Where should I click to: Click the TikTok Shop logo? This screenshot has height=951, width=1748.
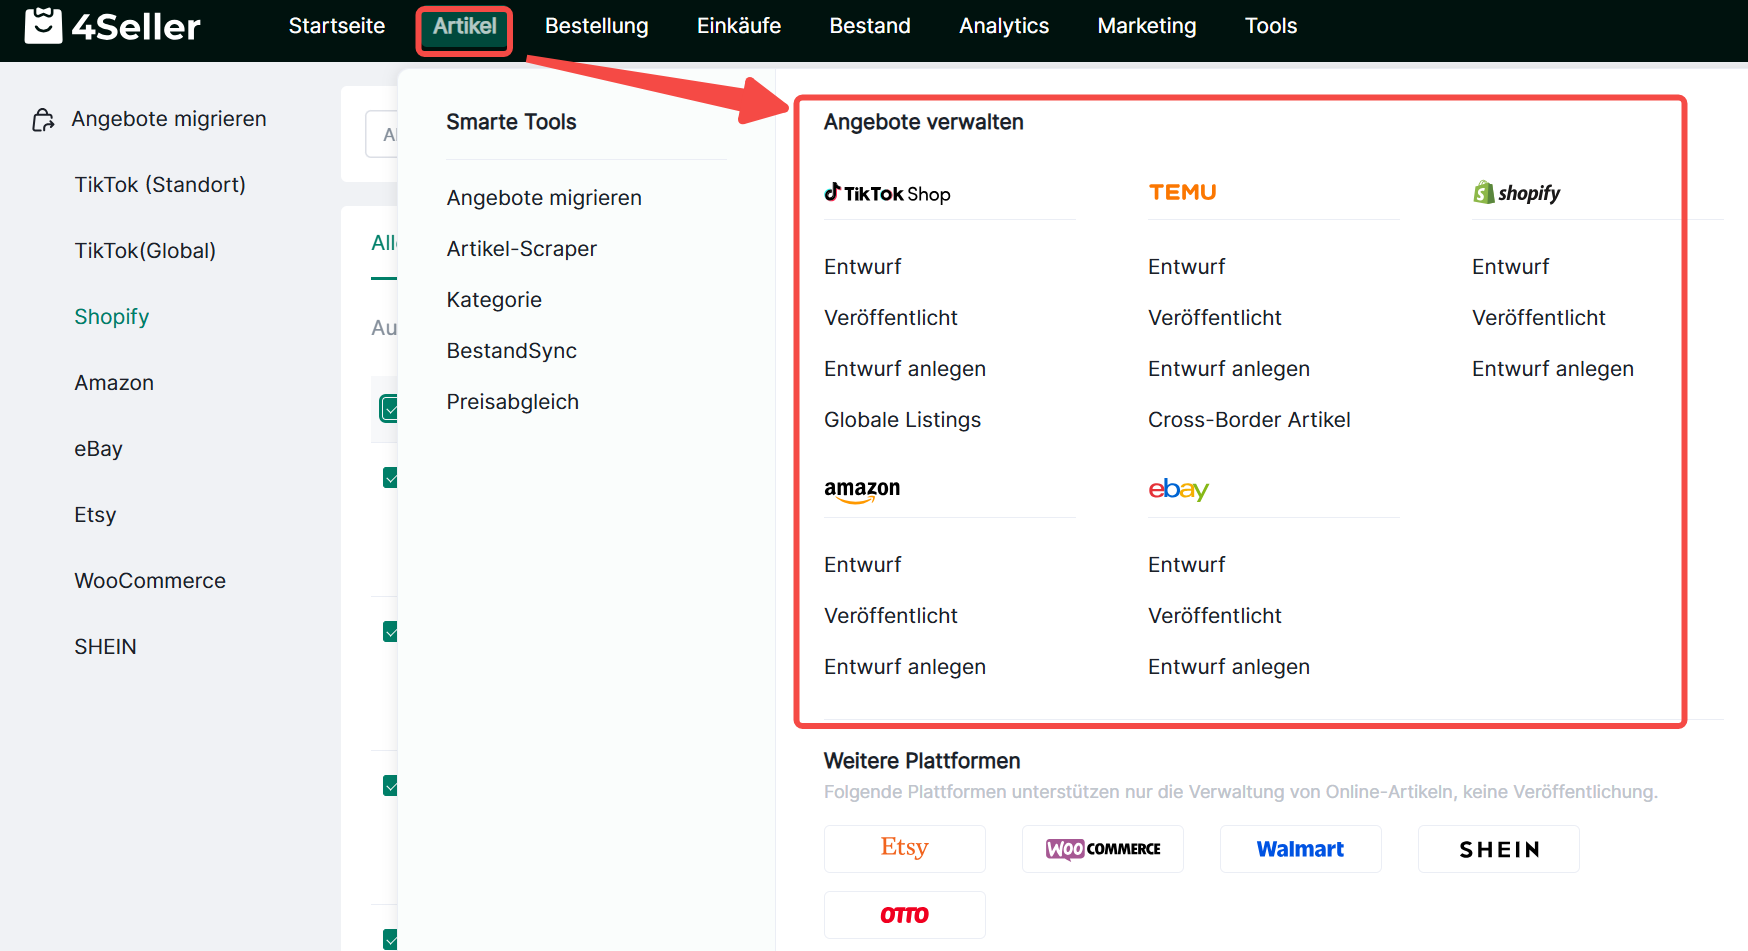pos(887,193)
